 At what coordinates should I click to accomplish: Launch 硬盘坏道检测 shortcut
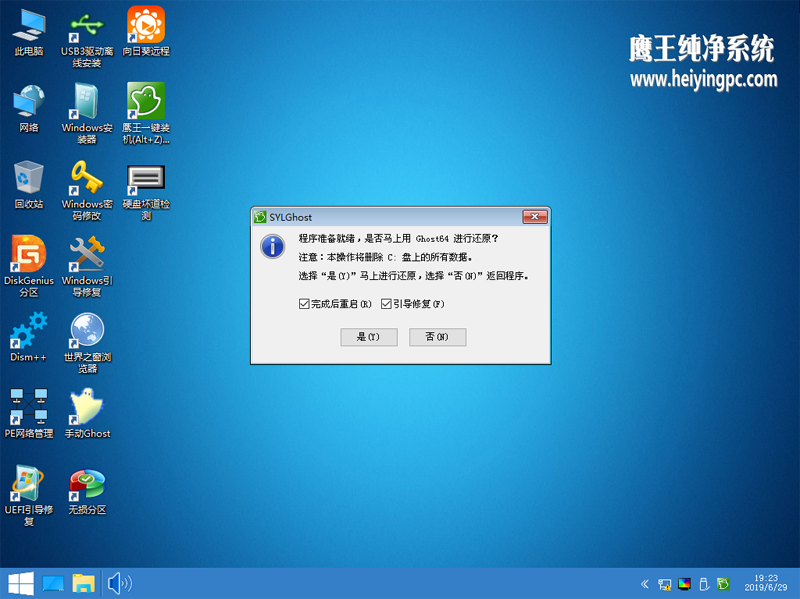pos(146,191)
